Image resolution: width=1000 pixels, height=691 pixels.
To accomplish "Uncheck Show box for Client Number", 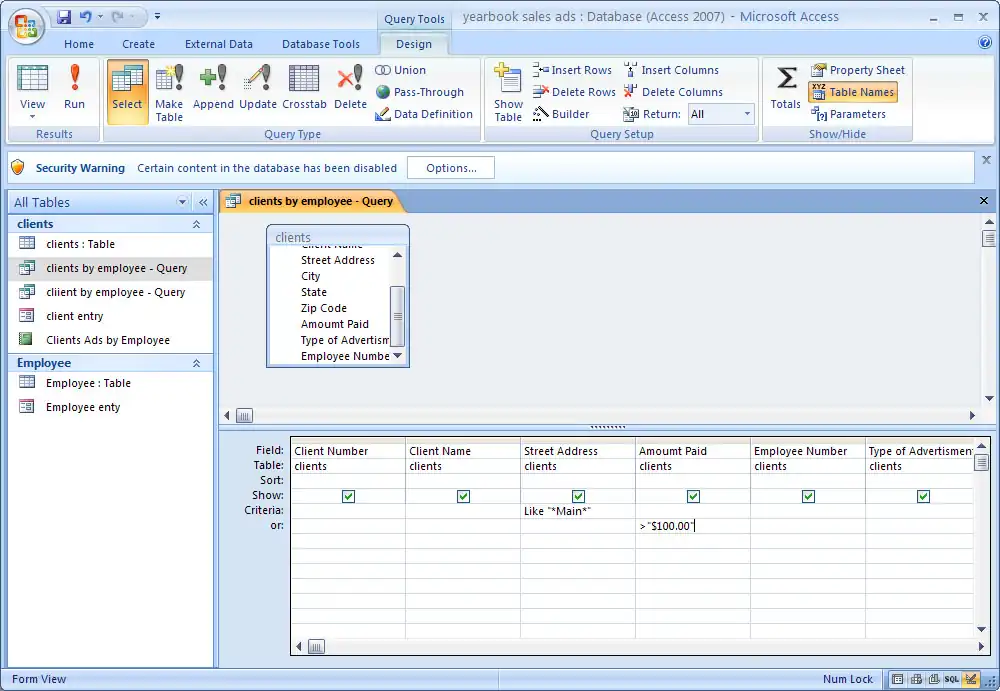I will [348, 496].
